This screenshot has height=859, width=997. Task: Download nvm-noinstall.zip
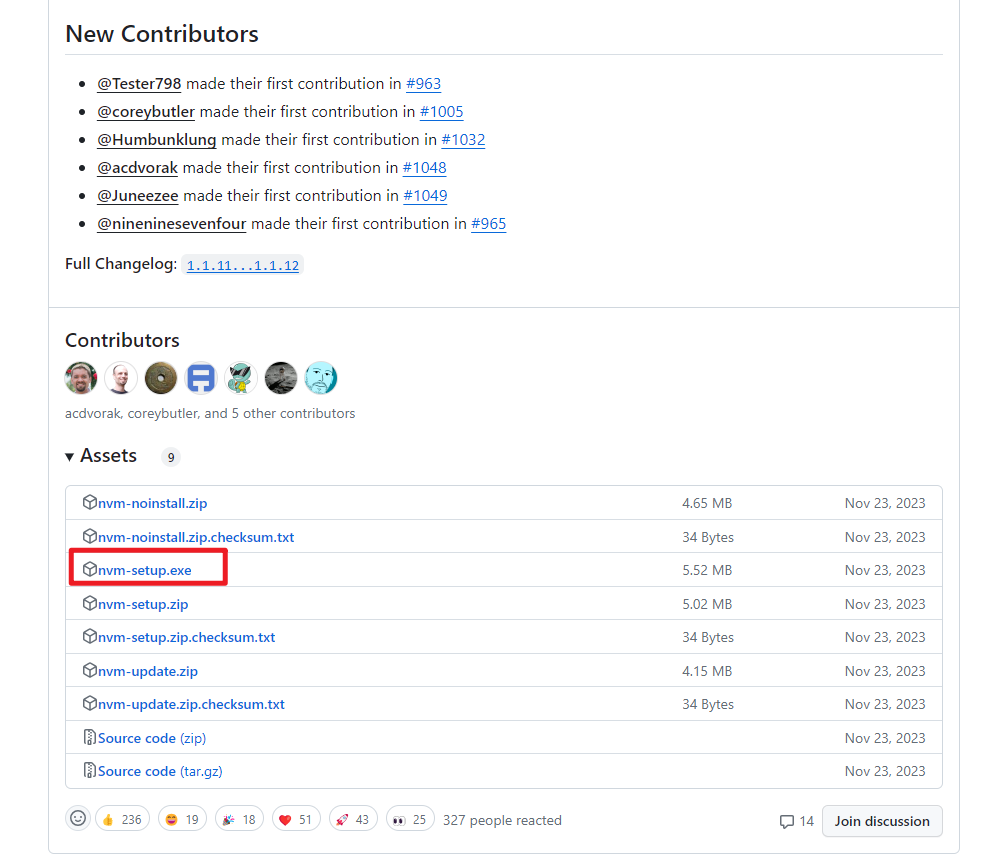click(x=153, y=504)
